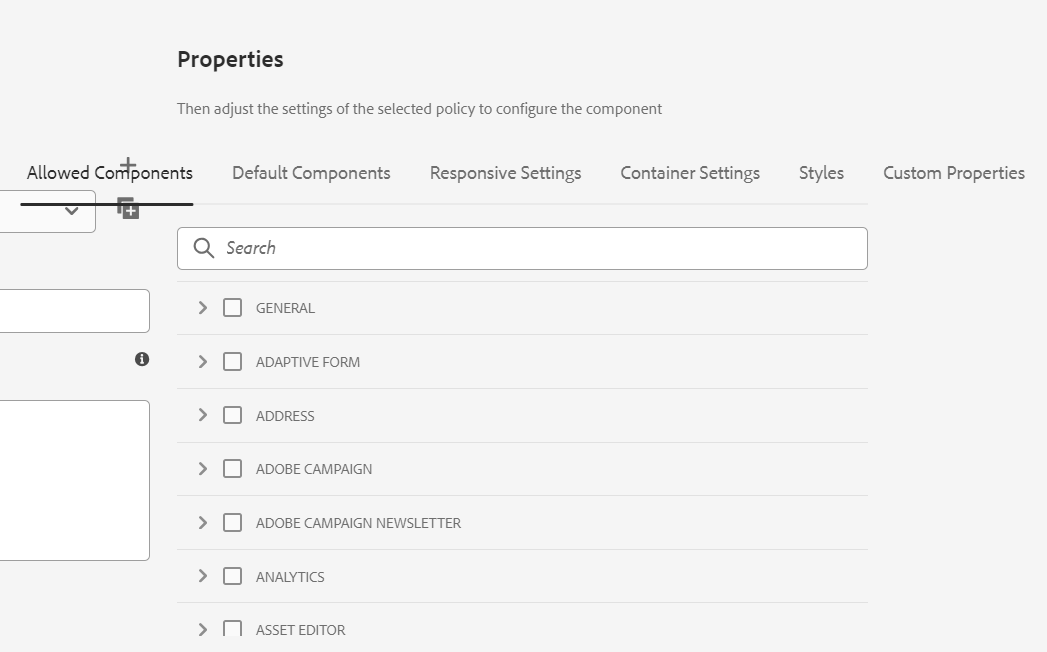Enable the ADAPTIVE FORM checkbox
The height and width of the screenshot is (652, 1047).
232,362
